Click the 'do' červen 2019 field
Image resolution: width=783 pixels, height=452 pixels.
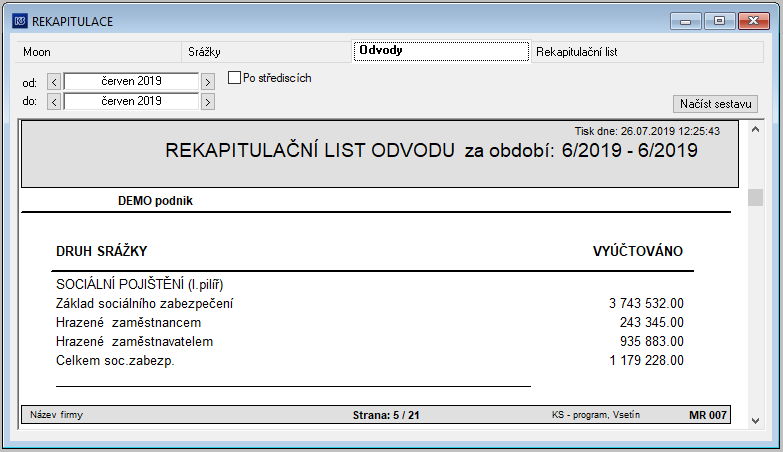coord(131,101)
